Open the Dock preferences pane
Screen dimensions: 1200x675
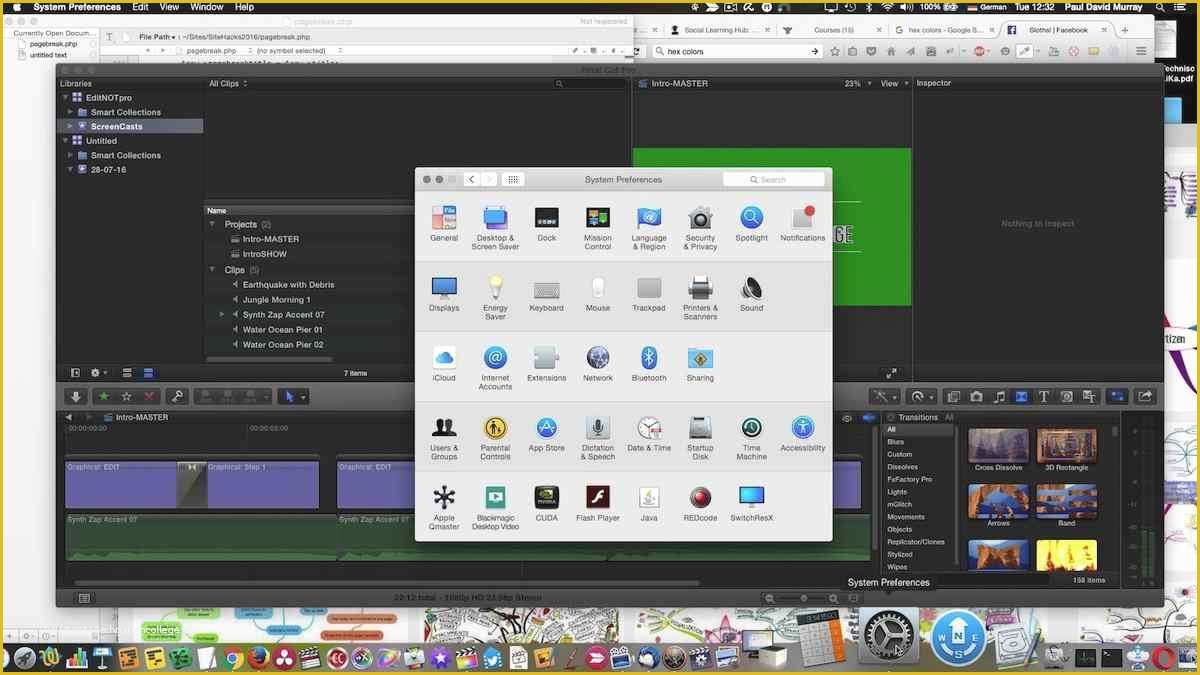tap(546, 225)
